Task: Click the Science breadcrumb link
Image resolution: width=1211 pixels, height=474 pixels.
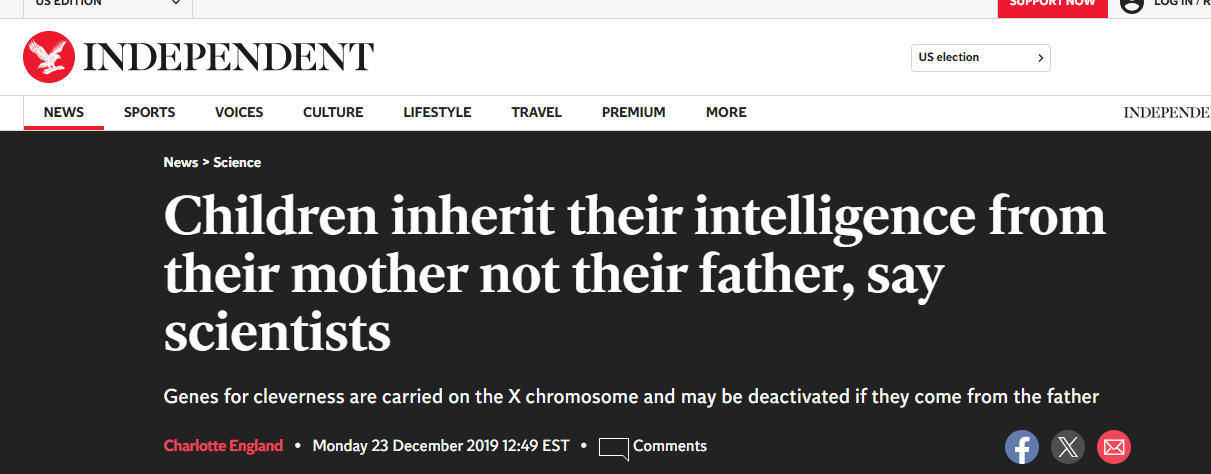Action: tap(237, 162)
